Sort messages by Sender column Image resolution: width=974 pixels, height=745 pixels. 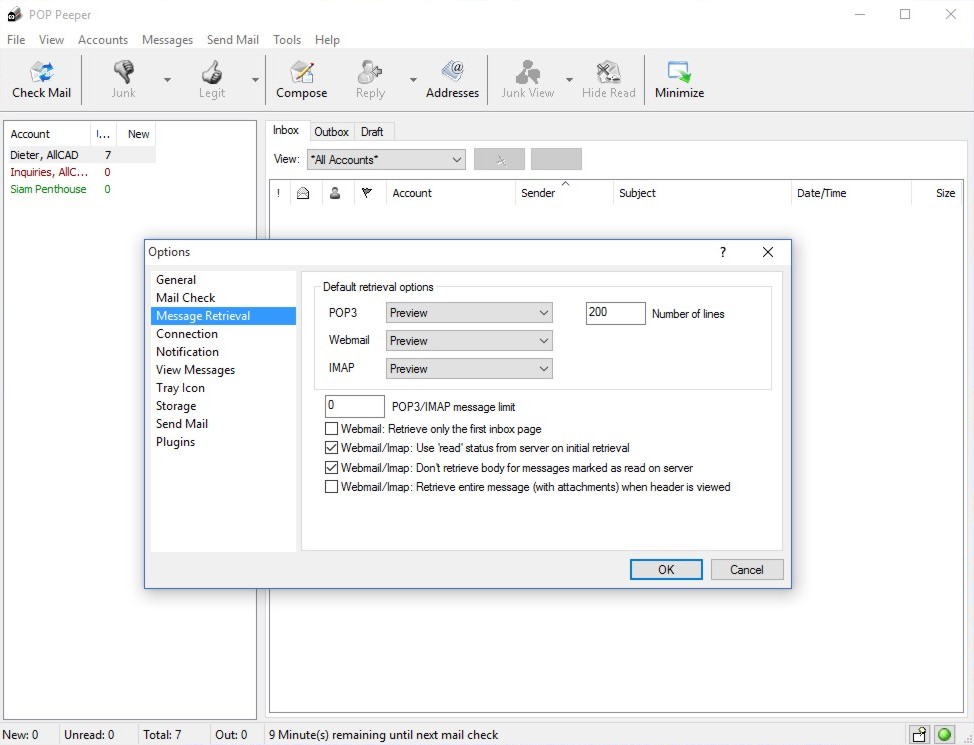click(564, 193)
